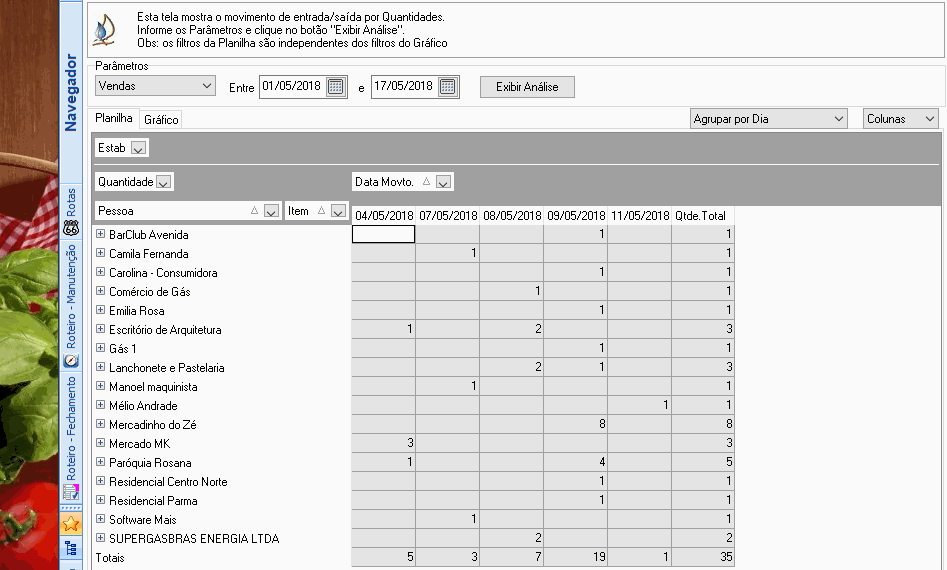Open the Agrupar por Dia combo box

[768, 119]
